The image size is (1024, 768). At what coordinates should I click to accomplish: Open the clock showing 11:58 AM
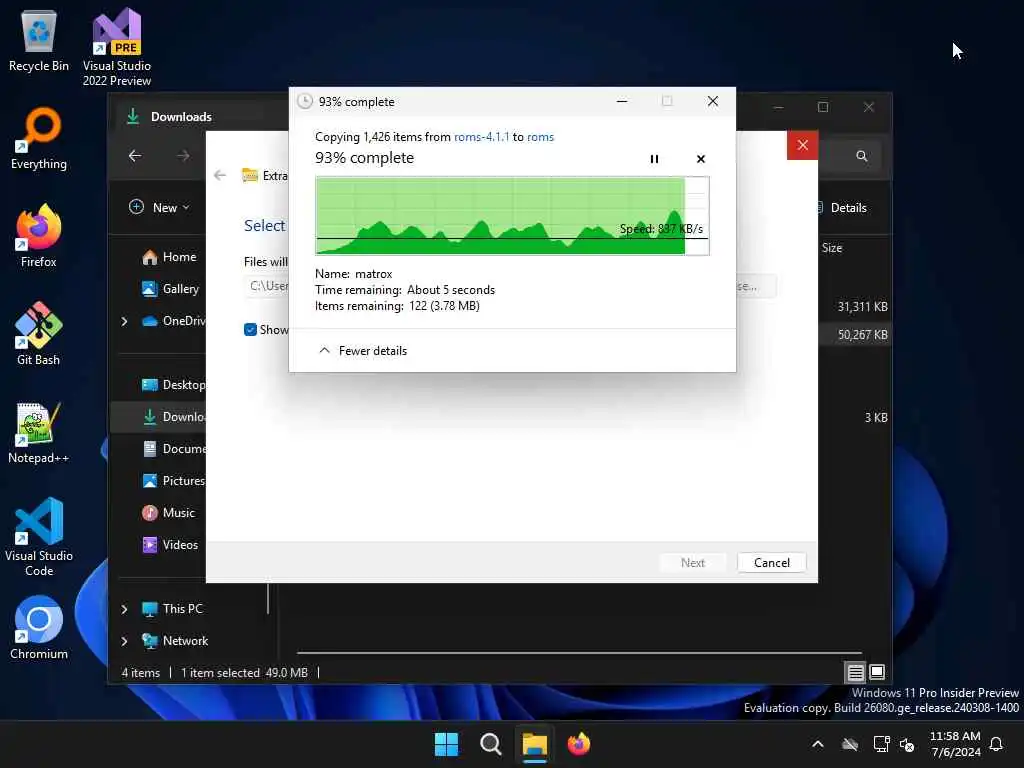pos(955,744)
